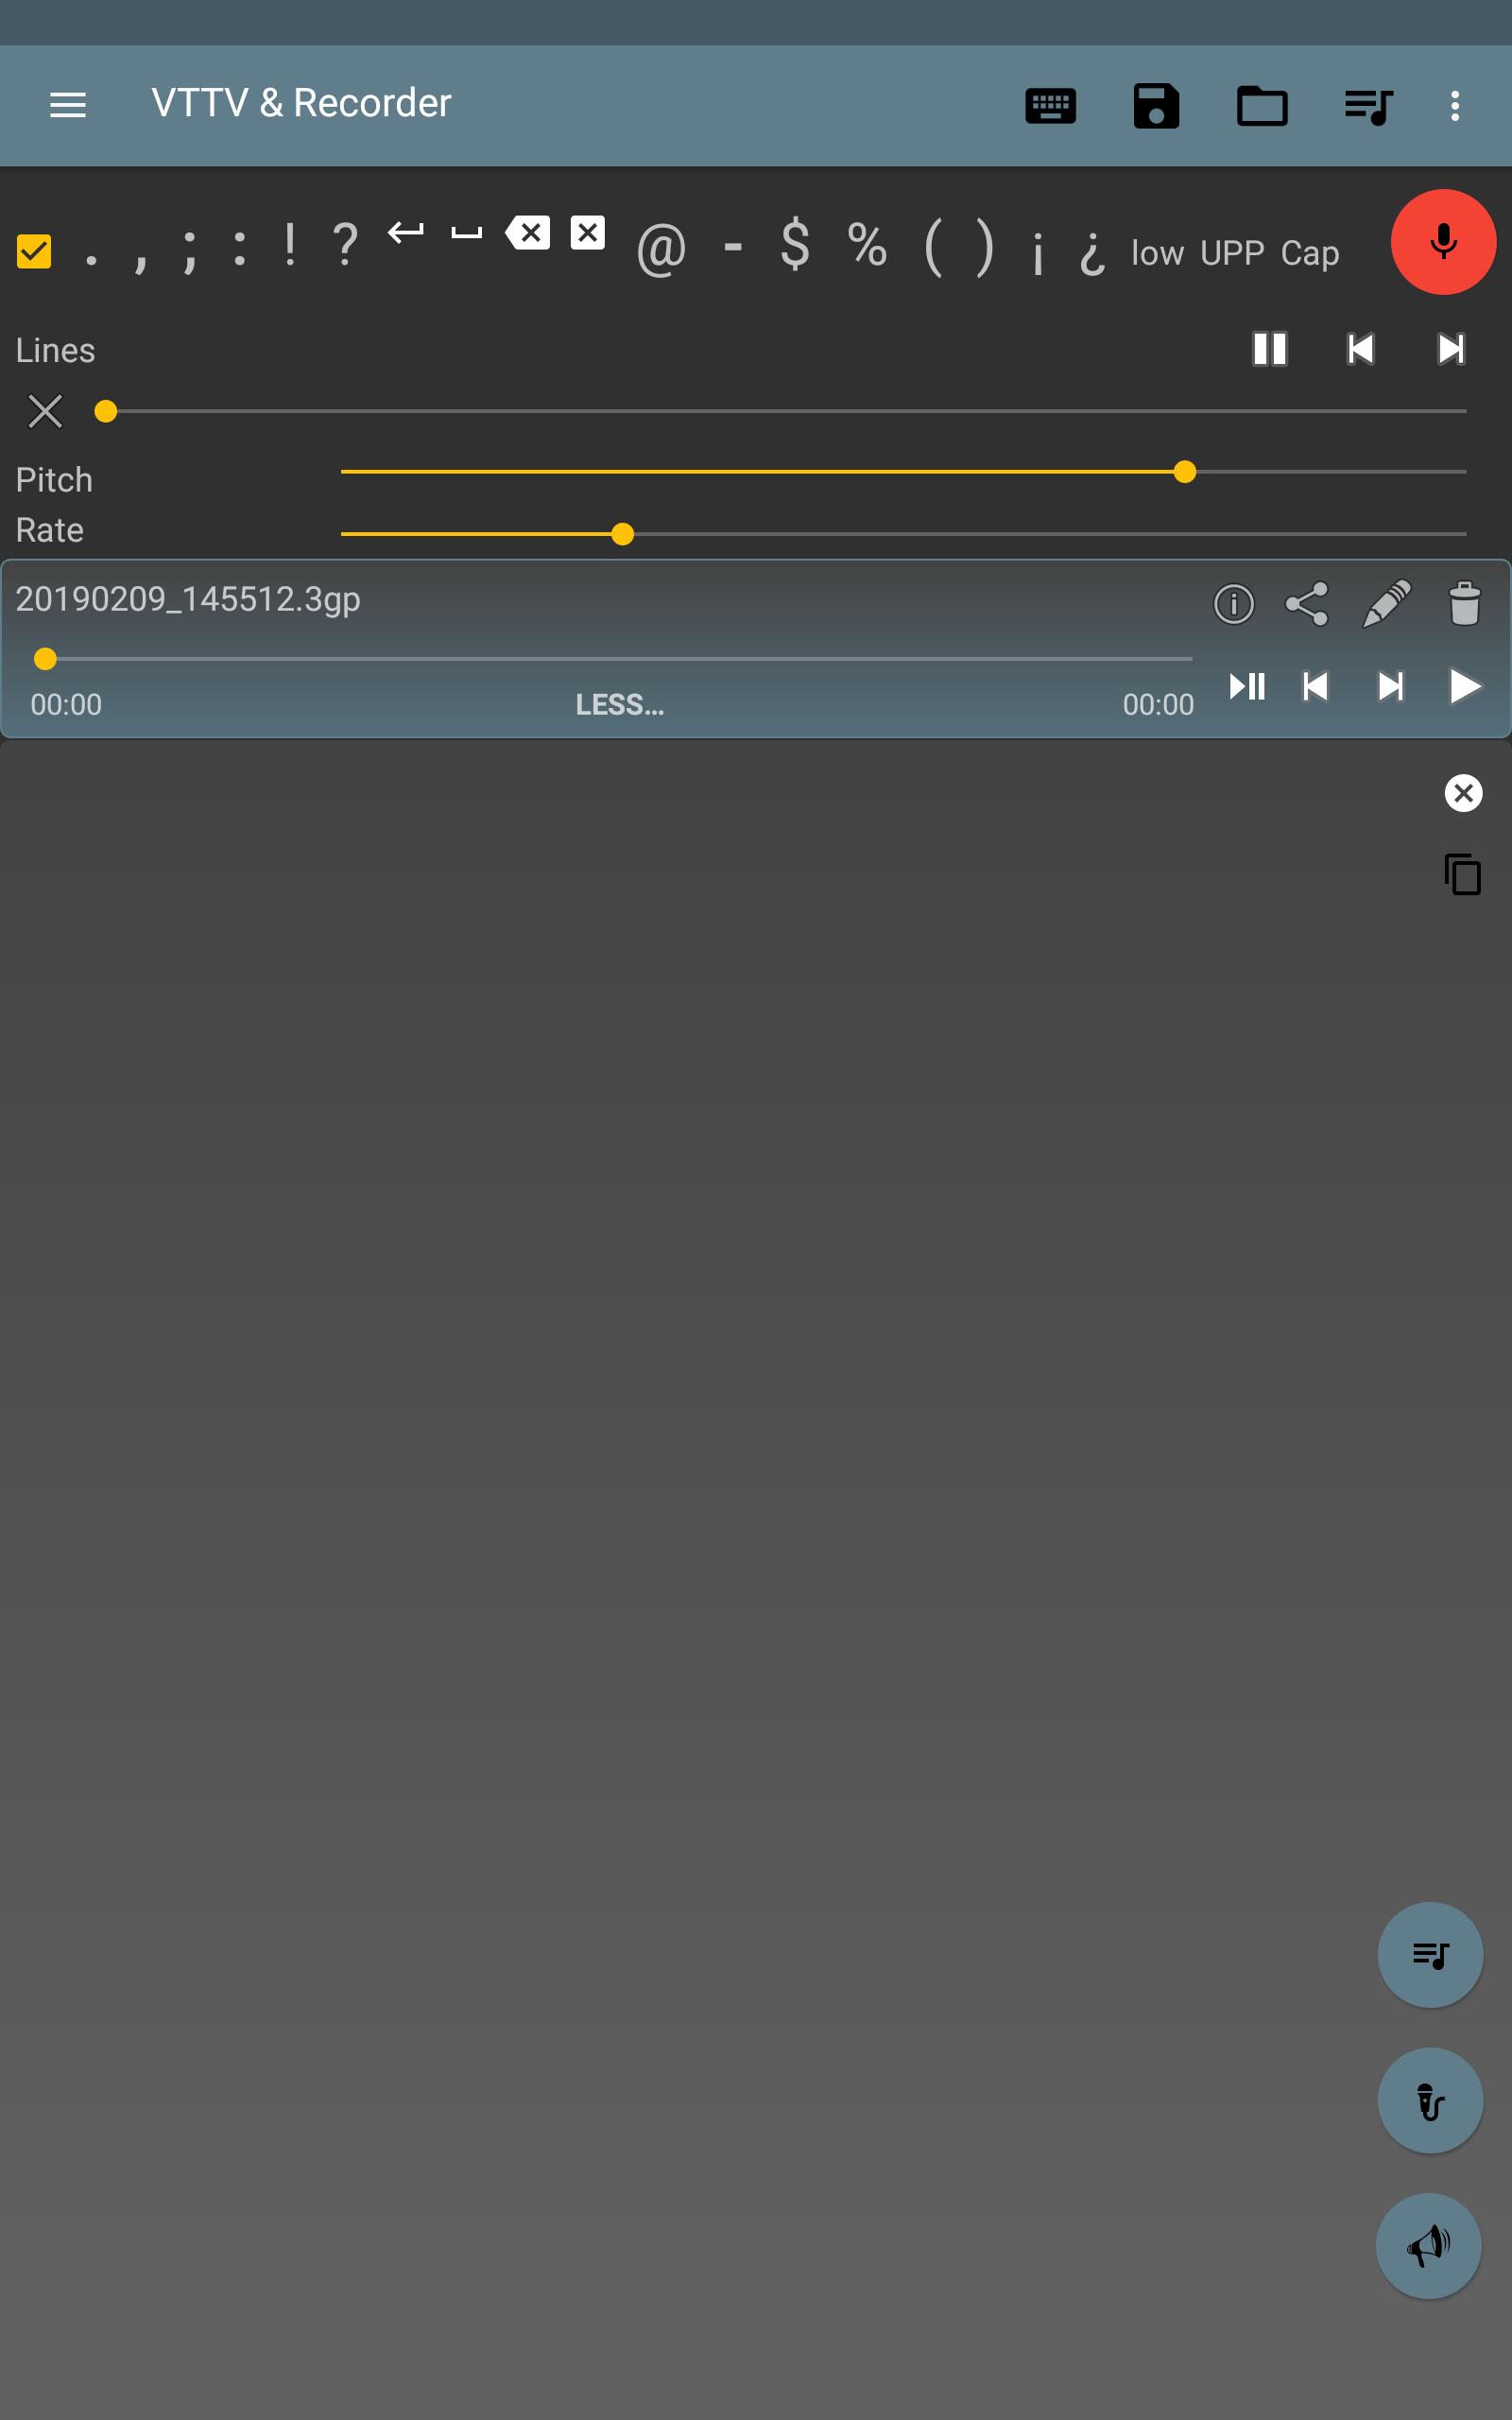Tap the floating megaphone speak button
Image resolution: width=1512 pixels, height=2420 pixels.
pyautogui.click(x=1429, y=2246)
